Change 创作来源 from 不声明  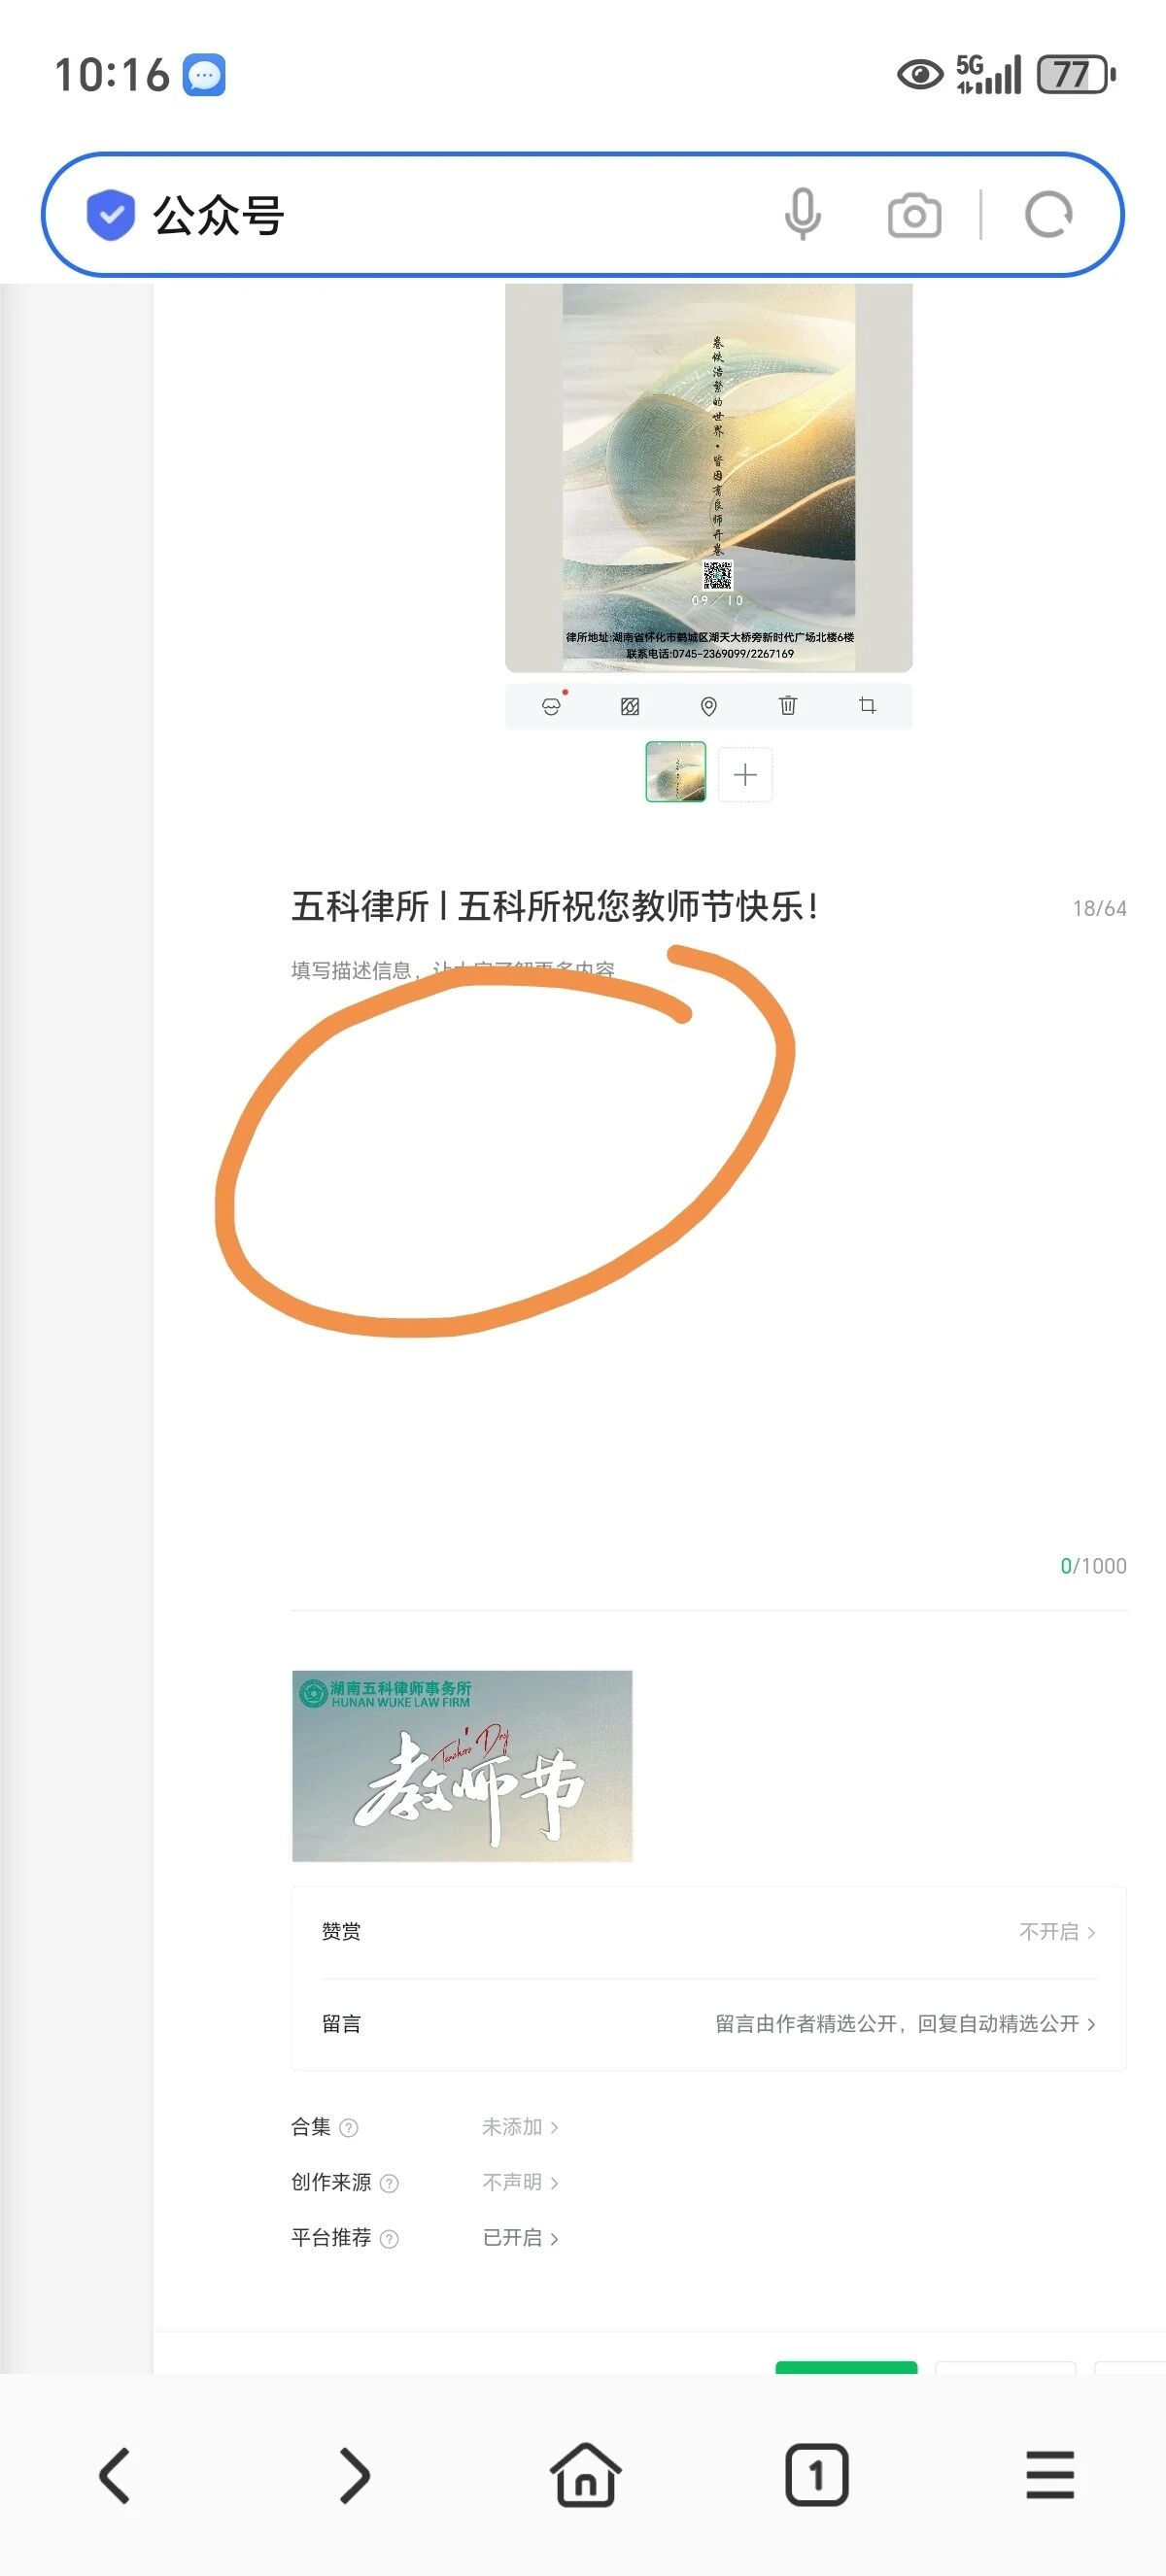pyautogui.click(x=520, y=2182)
